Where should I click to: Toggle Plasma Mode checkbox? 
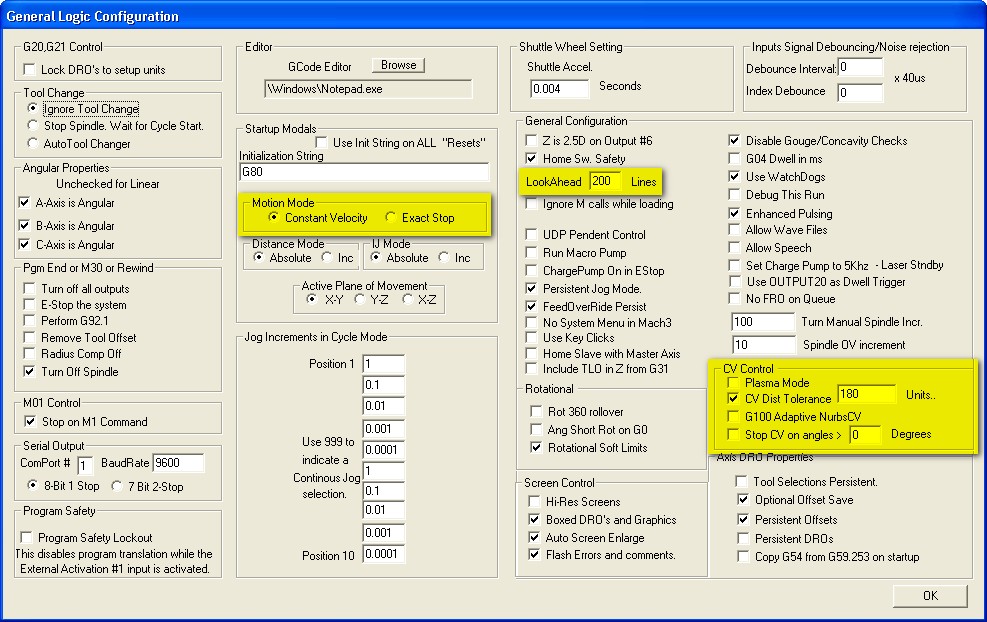734,384
